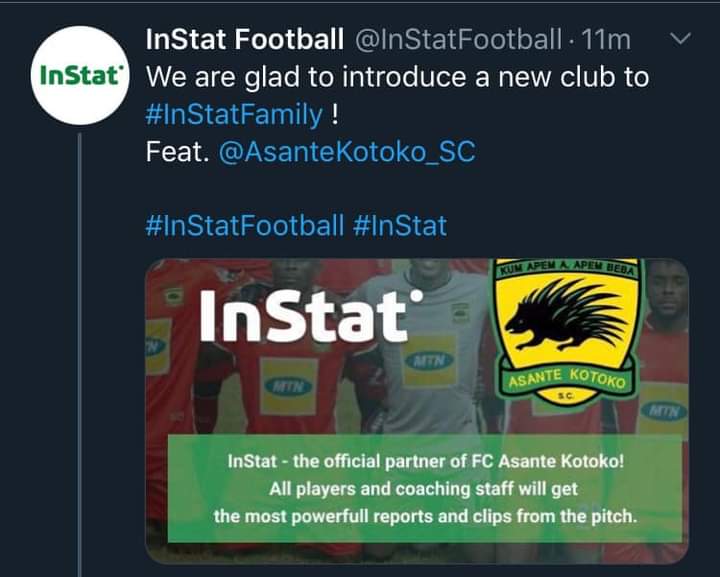Open the #InStatFamily hashtag
This screenshot has width=720, height=577.
pos(234,114)
